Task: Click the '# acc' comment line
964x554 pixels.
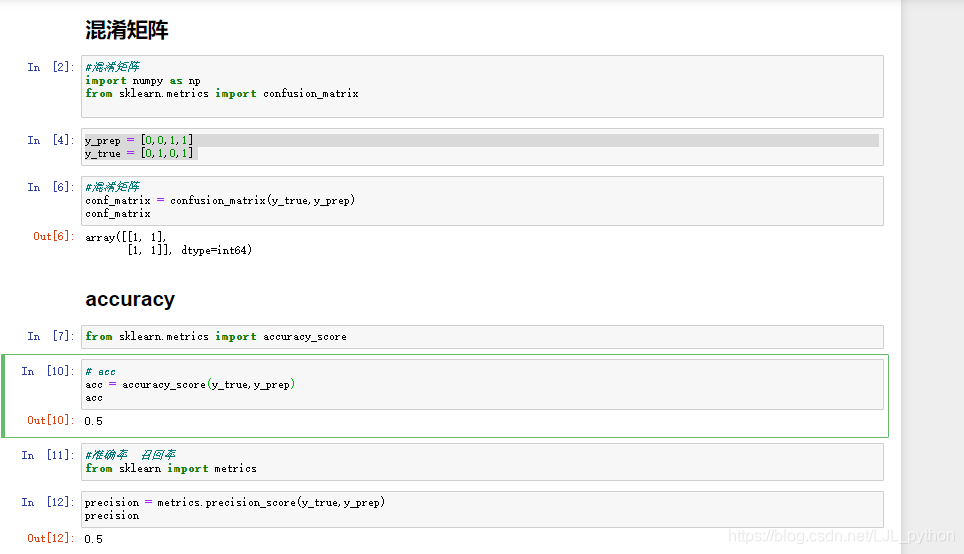Action: point(100,372)
